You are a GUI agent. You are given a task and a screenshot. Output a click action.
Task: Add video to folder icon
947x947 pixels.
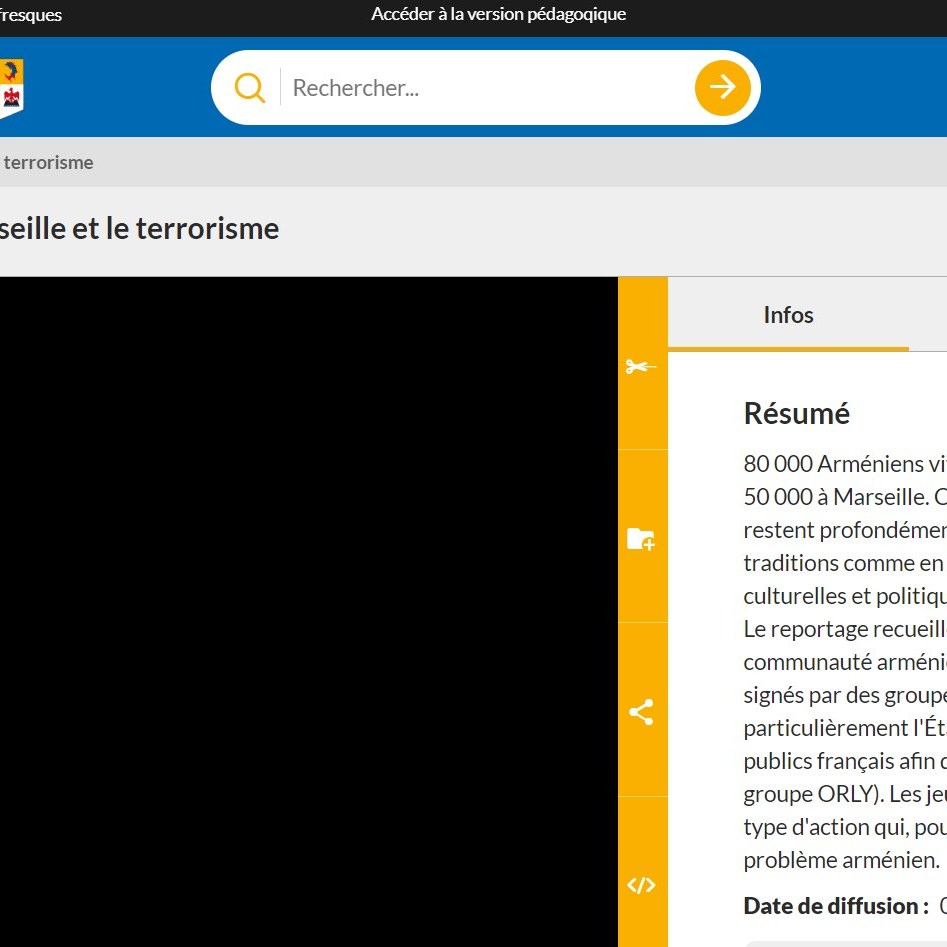(x=641, y=539)
